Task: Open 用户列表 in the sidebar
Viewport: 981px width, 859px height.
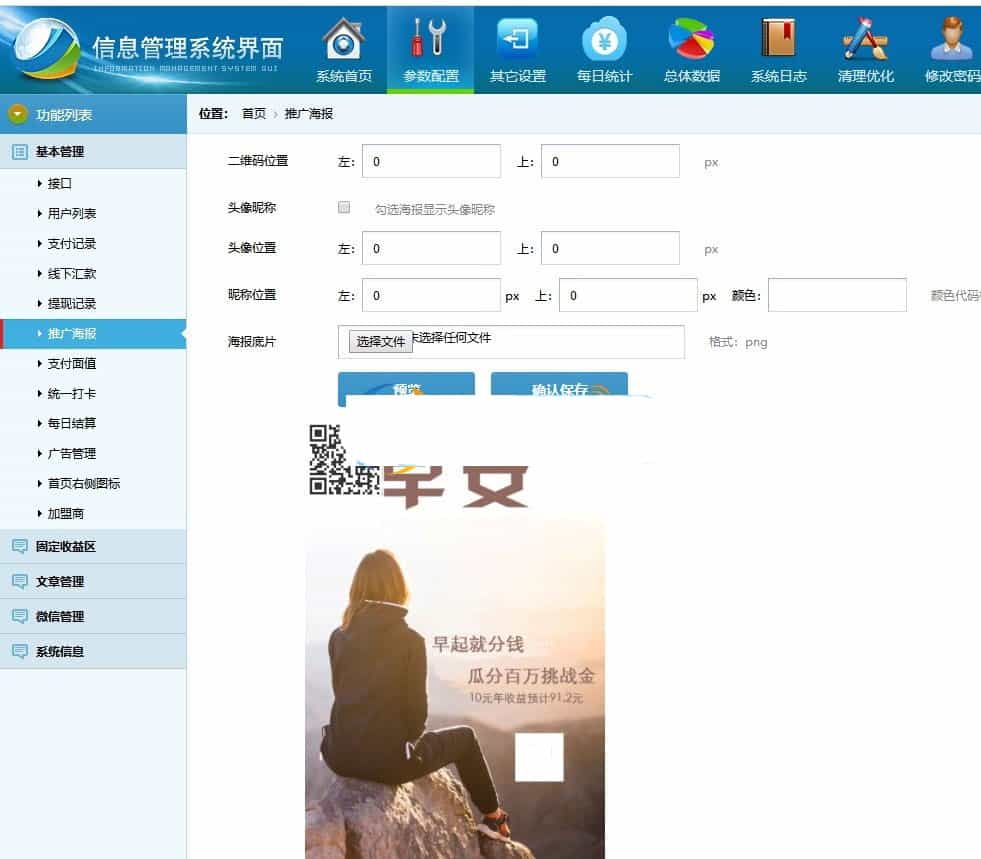Action: tap(72, 213)
